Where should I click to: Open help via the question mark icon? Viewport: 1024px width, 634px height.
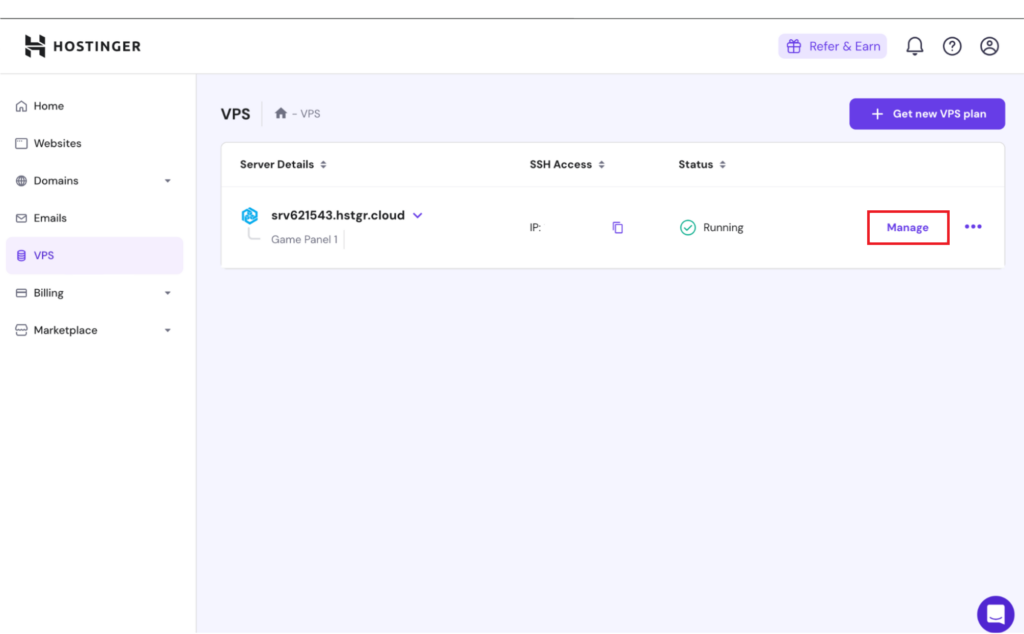pyautogui.click(x=951, y=45)
